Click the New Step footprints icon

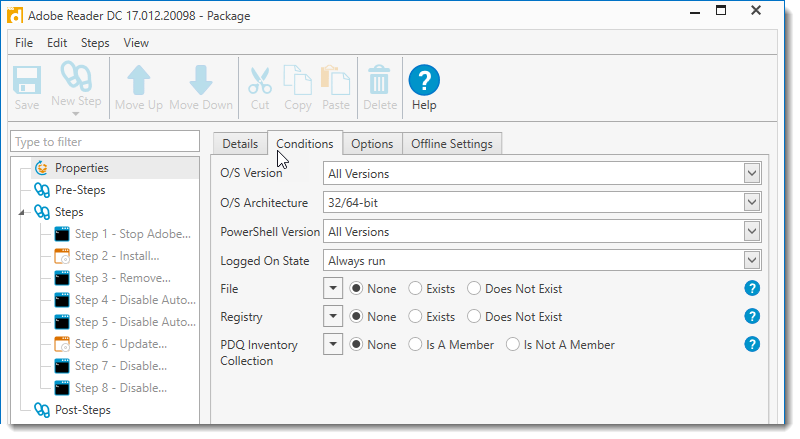click(76, 79)
